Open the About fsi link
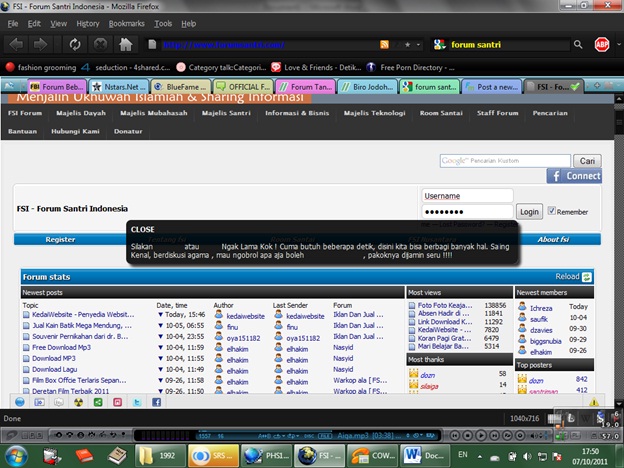 (x=553, y=239)
